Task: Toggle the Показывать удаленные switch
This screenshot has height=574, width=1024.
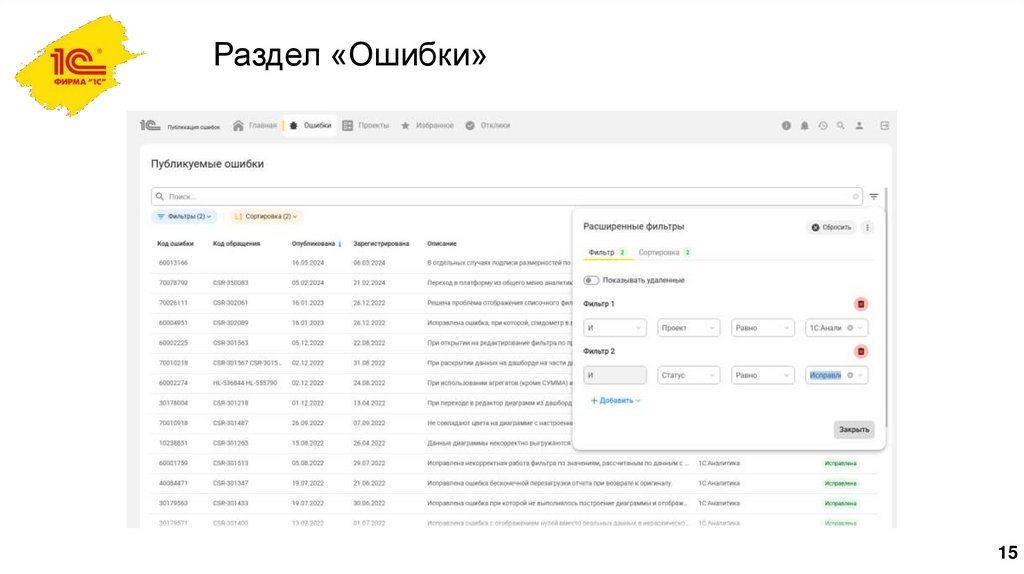Action: 591,280
